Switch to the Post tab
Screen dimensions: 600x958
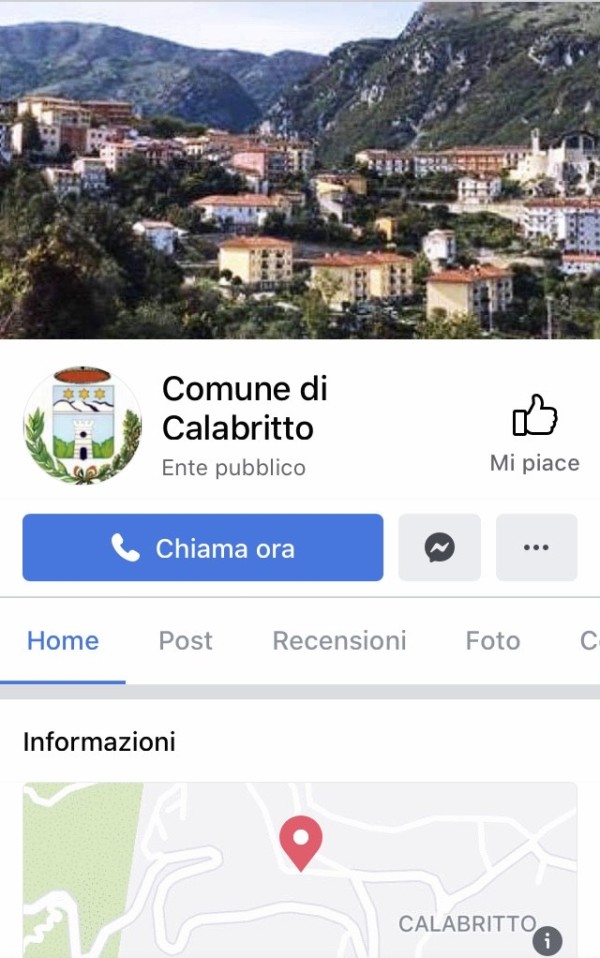pyautogui.click(x=185, y=641)
